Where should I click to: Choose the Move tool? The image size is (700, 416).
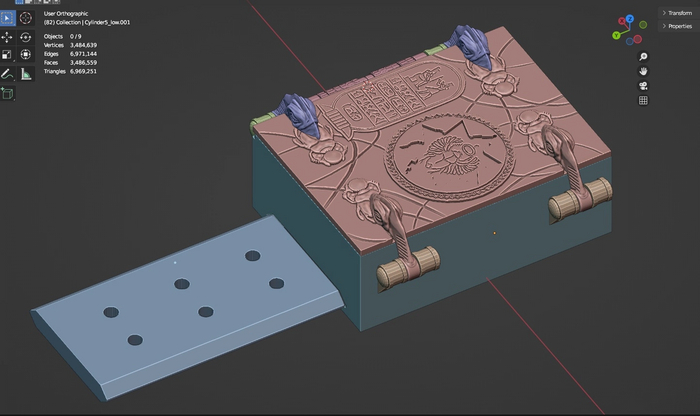click(x=7, y=37)
